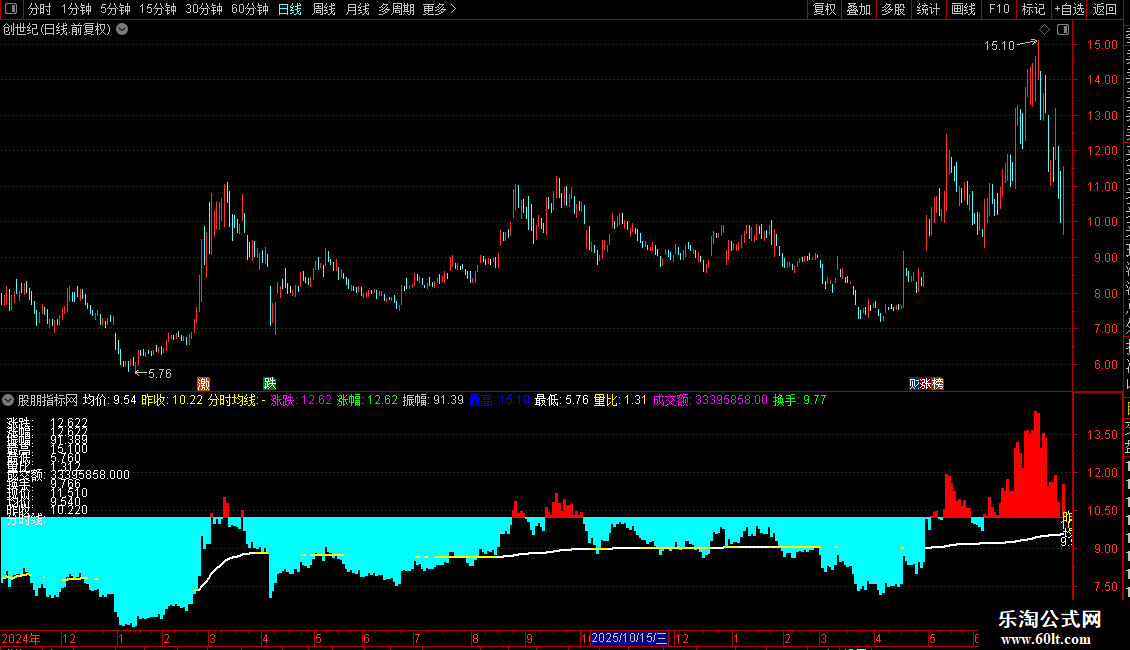The image size is (1130, 650).
Task: Click the 振幅: 91.39 value
Action: pyautogui.click(x=432, y=400)
